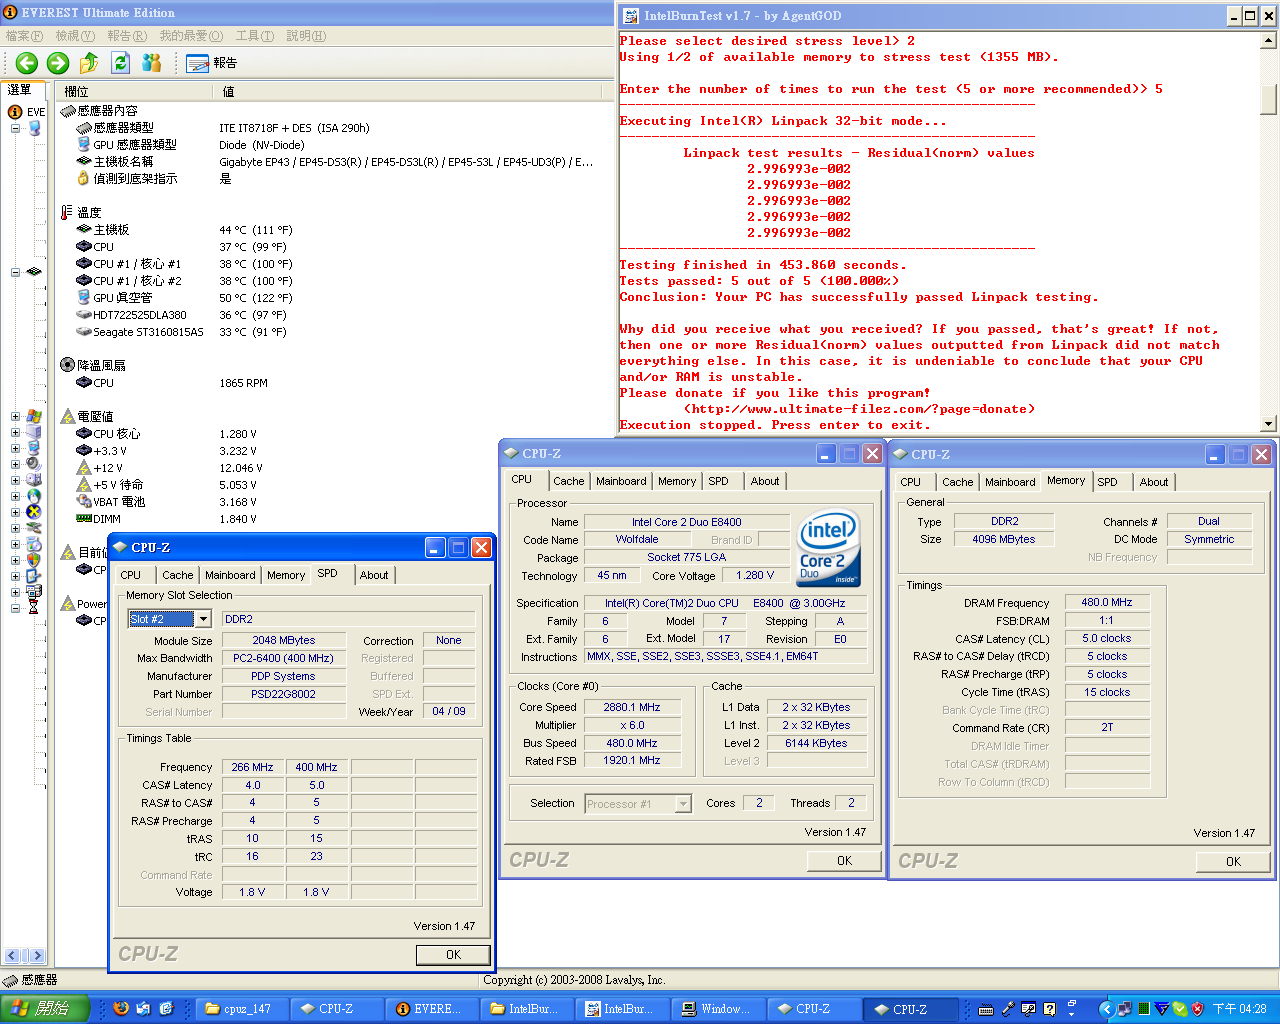This screenshot has width=1280, height=1024.
Task: Open the 工具(T) menu in EVEREST
Action: pos(255,36)
